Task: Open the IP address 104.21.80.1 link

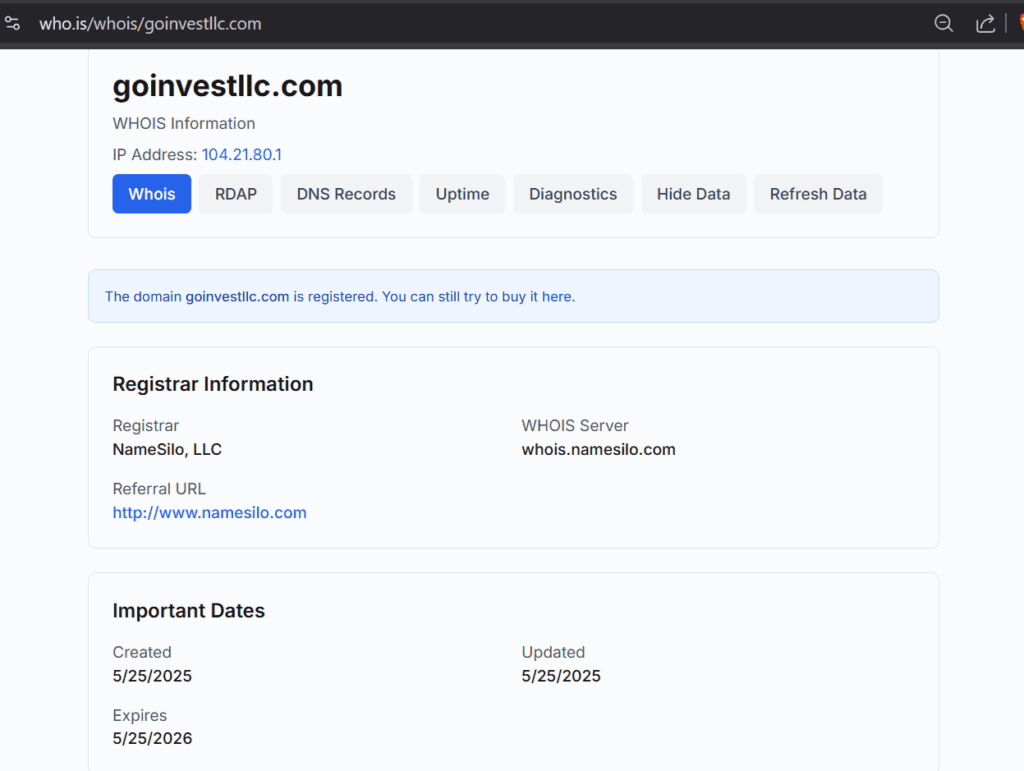Action: (x=242, y=155)
